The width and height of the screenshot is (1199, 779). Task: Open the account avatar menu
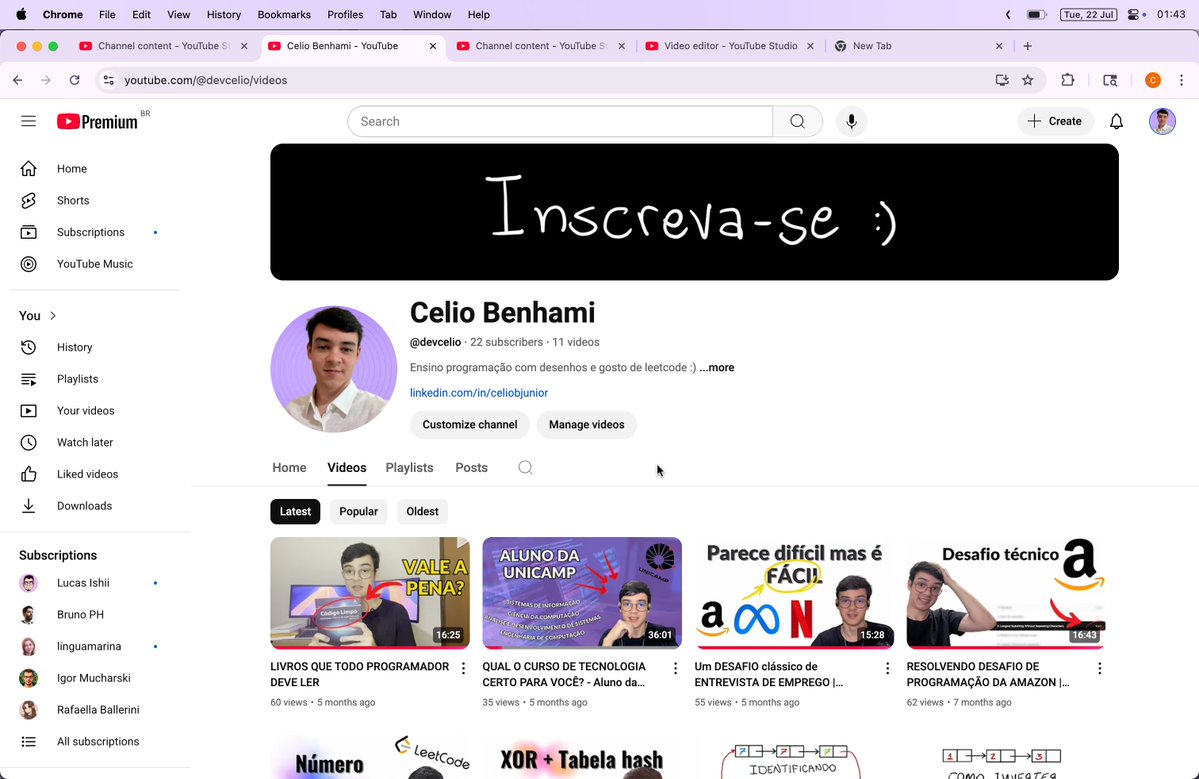(1162, 122)
